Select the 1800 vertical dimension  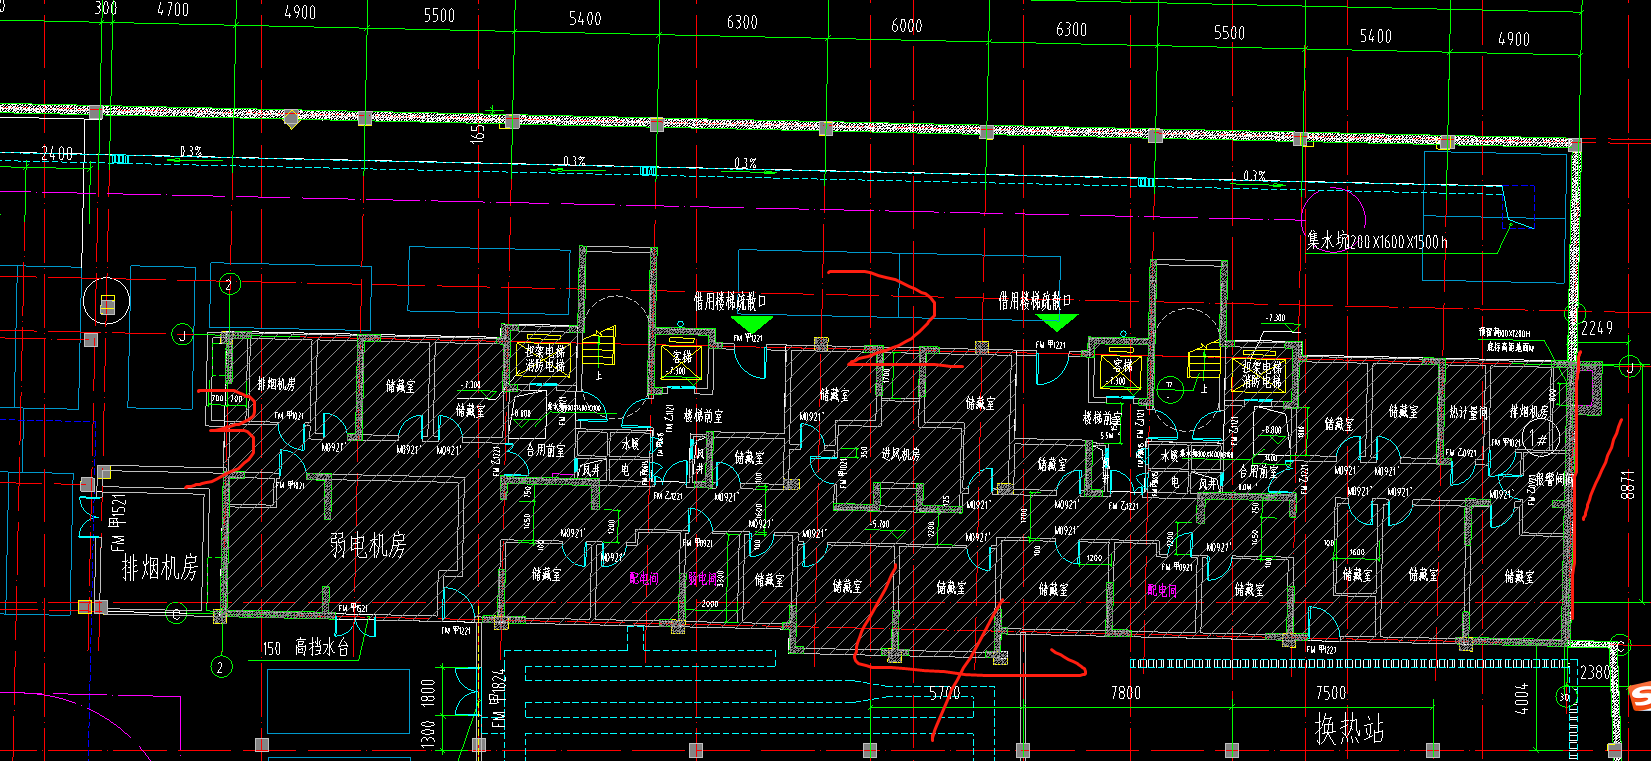428,694
